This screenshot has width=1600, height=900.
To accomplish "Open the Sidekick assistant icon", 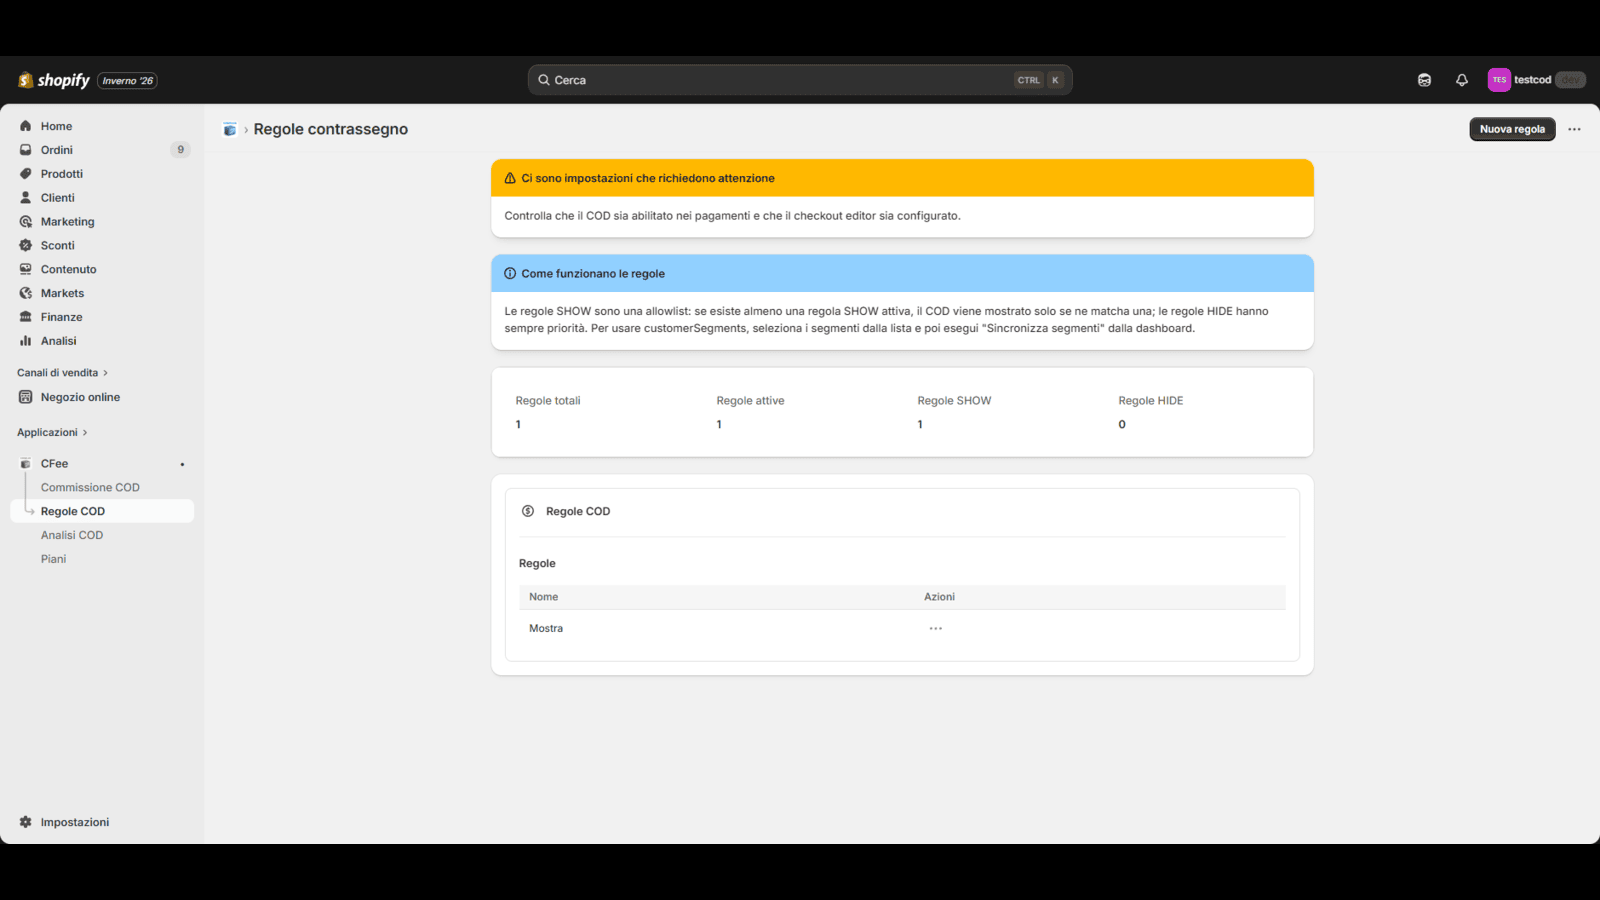I will pos(1424,80).
